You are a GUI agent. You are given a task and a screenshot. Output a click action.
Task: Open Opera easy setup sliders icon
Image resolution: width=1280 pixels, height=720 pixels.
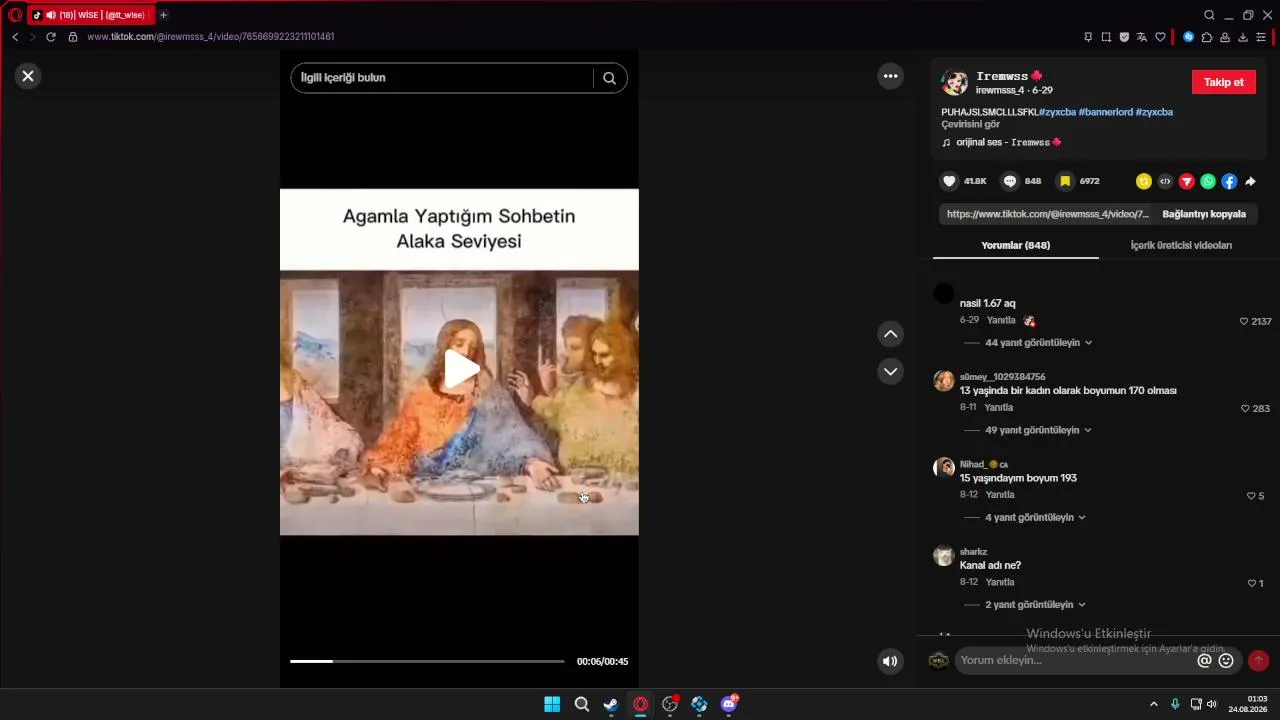[1261, 37]
